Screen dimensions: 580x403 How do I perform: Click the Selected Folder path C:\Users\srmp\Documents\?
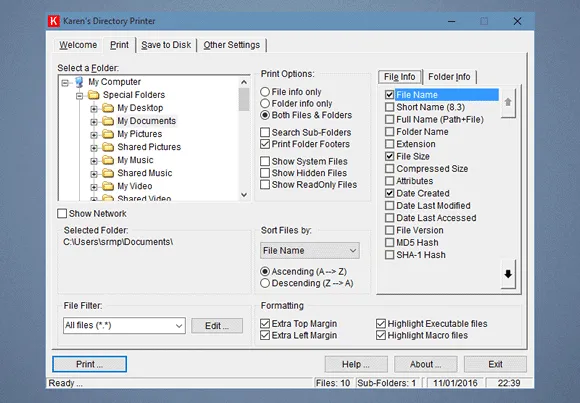click(118, 242)
